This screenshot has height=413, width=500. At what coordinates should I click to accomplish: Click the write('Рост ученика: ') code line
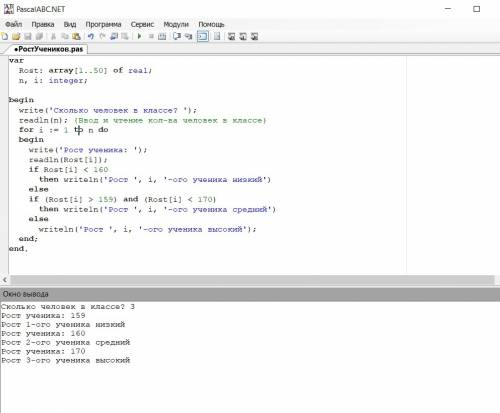pos(88,150)
